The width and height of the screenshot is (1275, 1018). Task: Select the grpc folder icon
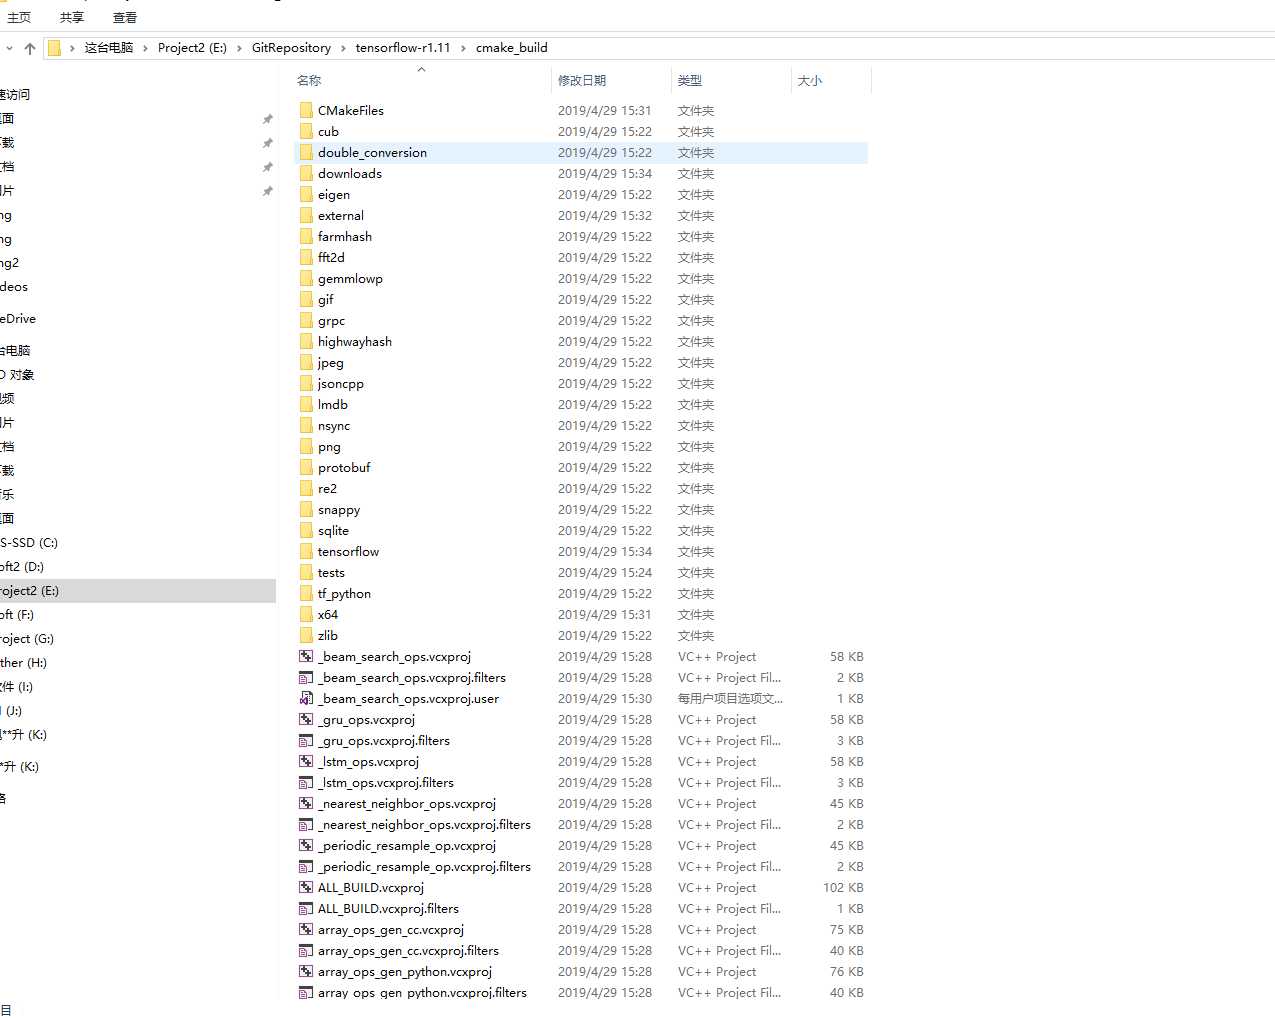click(306, 320)
